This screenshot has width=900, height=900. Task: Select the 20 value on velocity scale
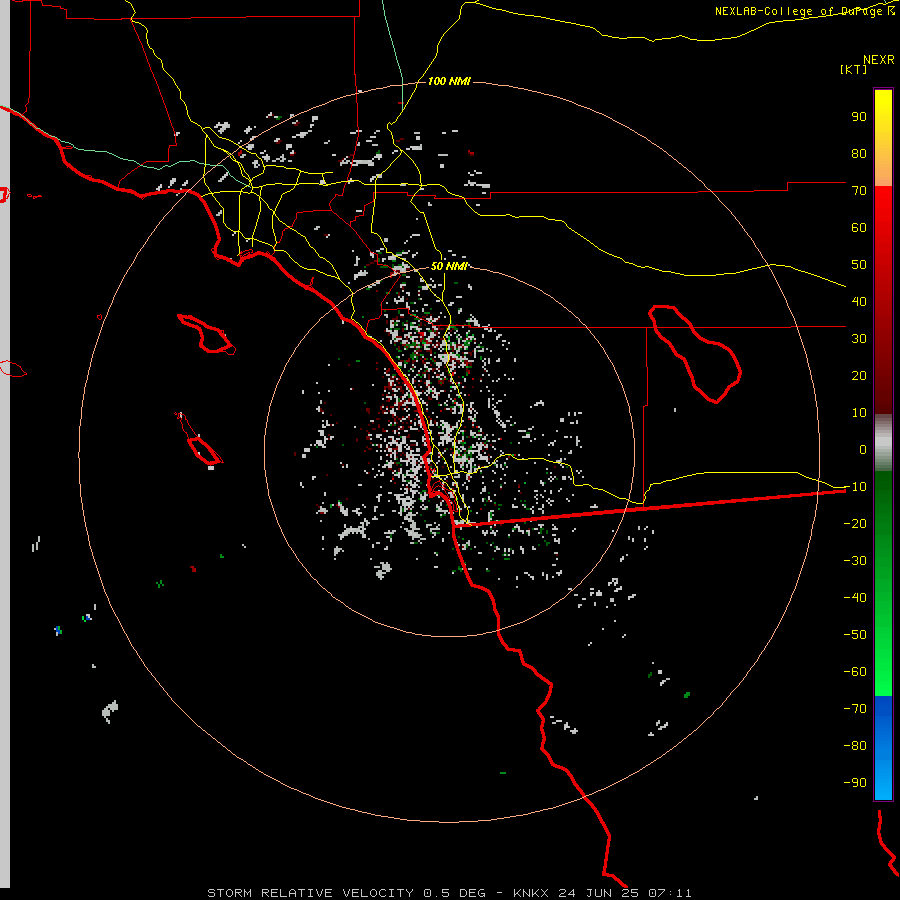(x=859, y=376)
